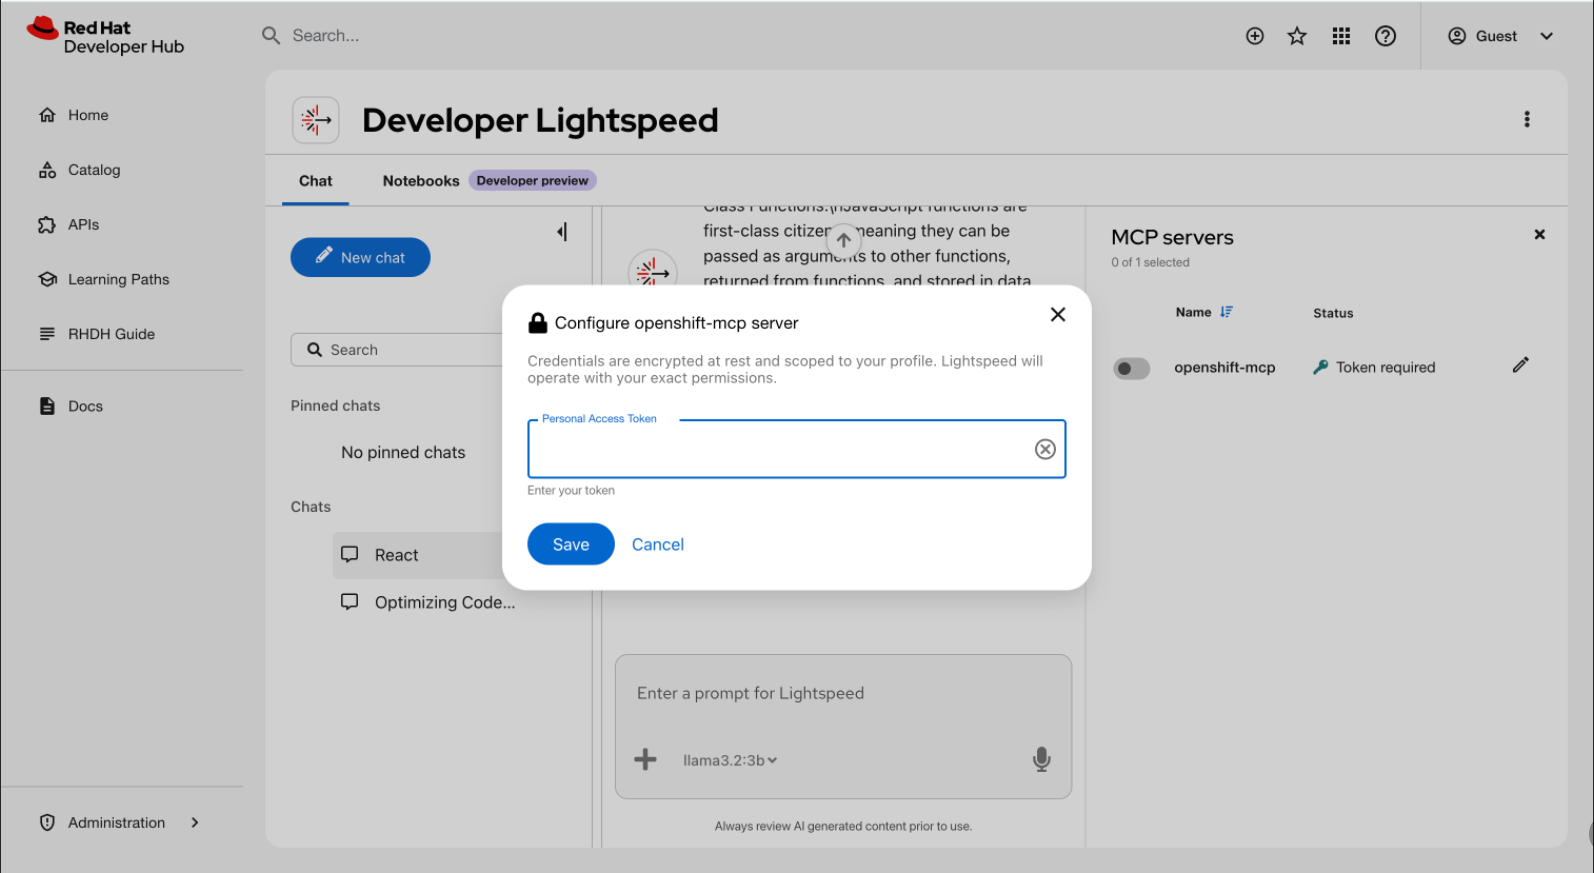1594x873 pixels.
Task: Open the llama3.2:3b model dropdown
Action: (x=730, y=760)
